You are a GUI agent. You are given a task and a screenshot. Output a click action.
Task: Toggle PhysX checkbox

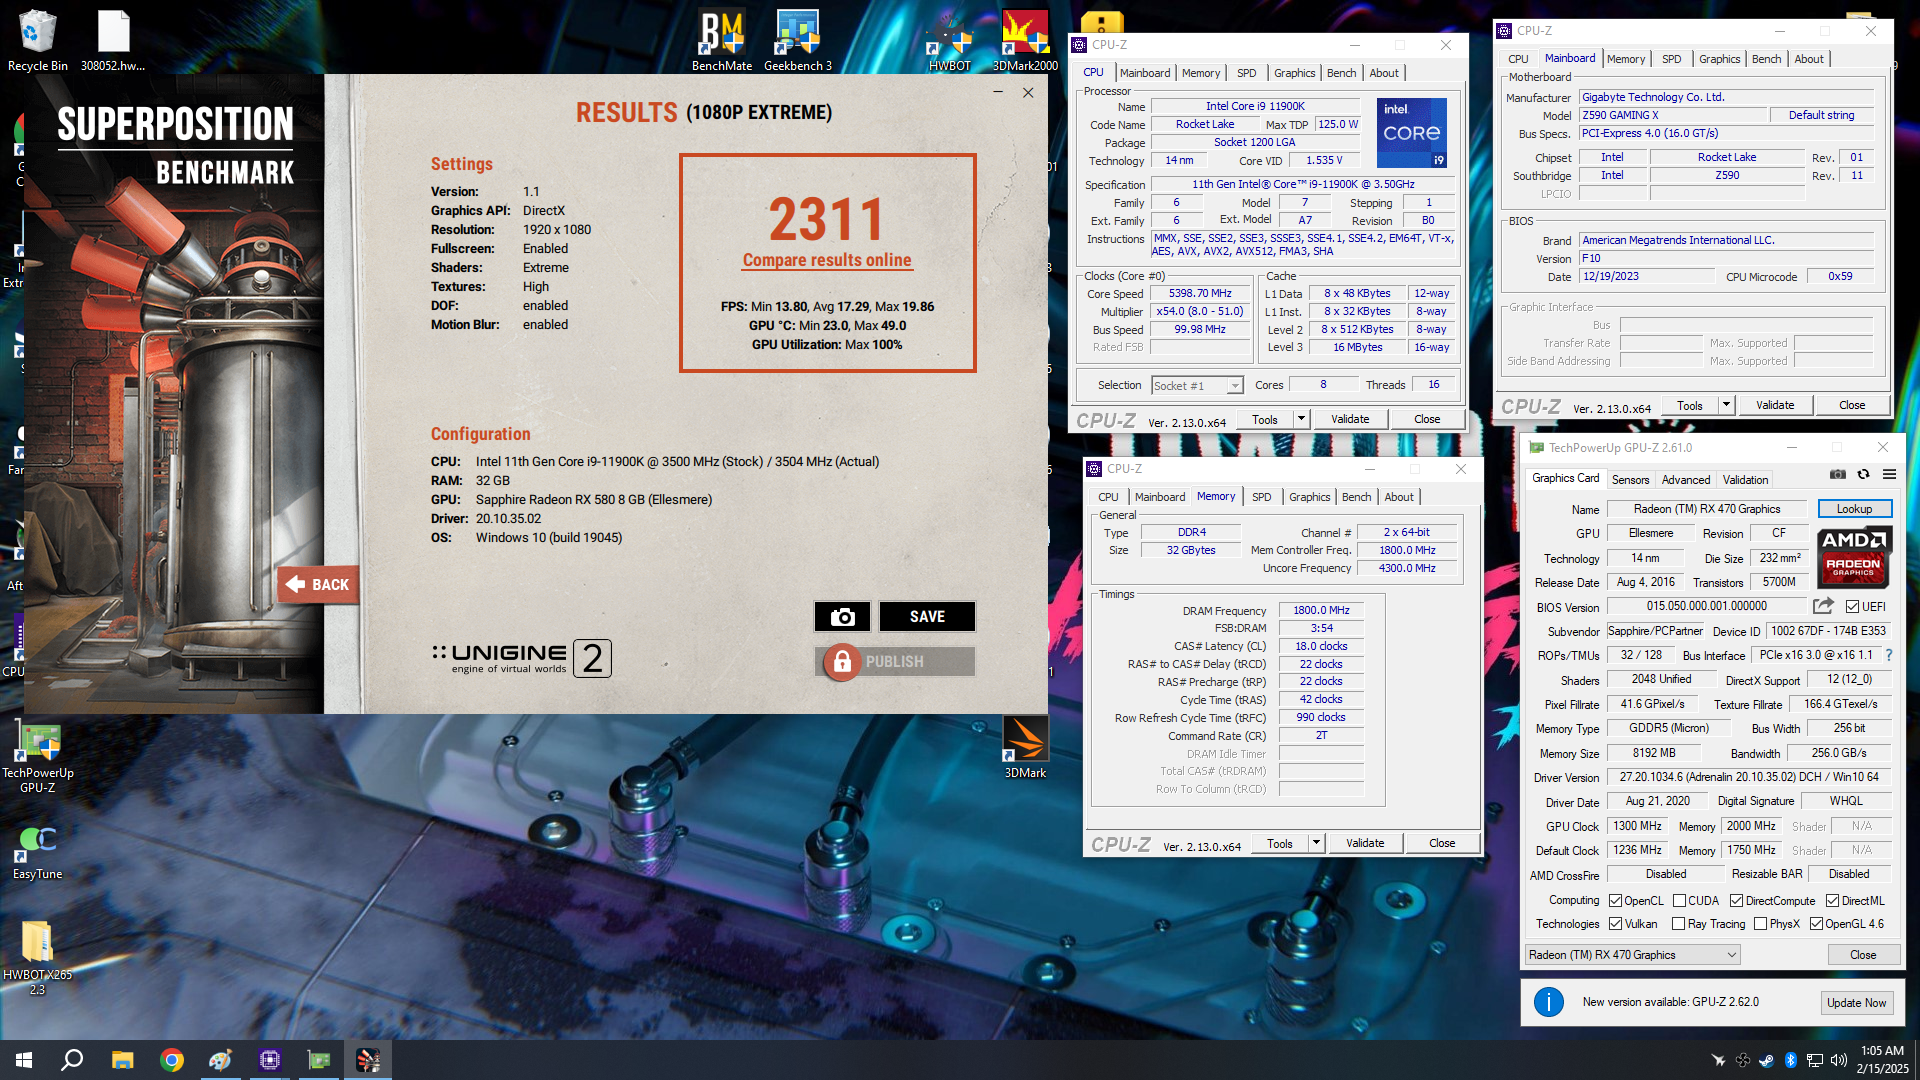pyautogui.click(x=1760, y=924)
